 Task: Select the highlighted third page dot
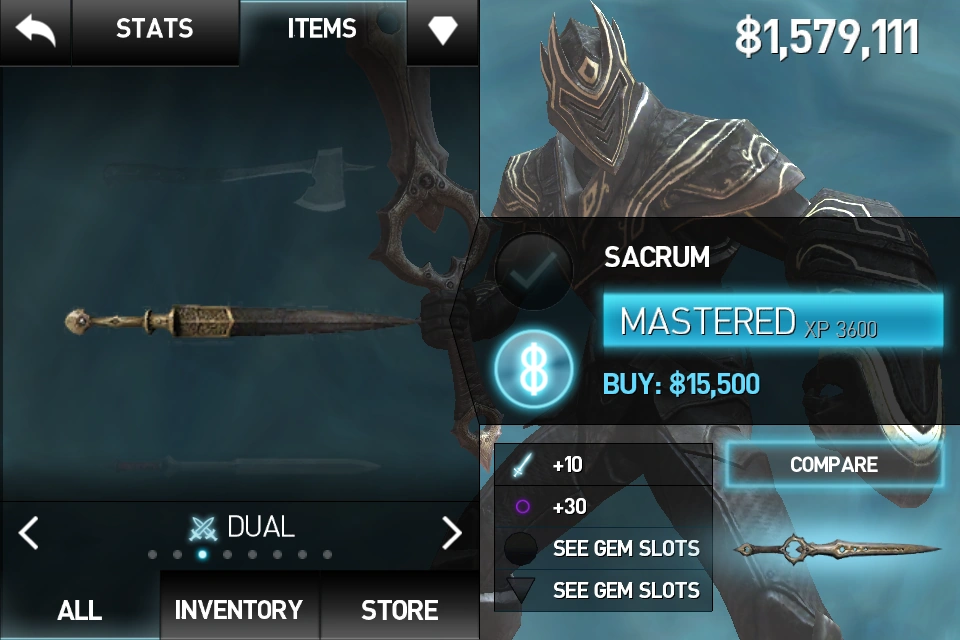tap(202, 554)
